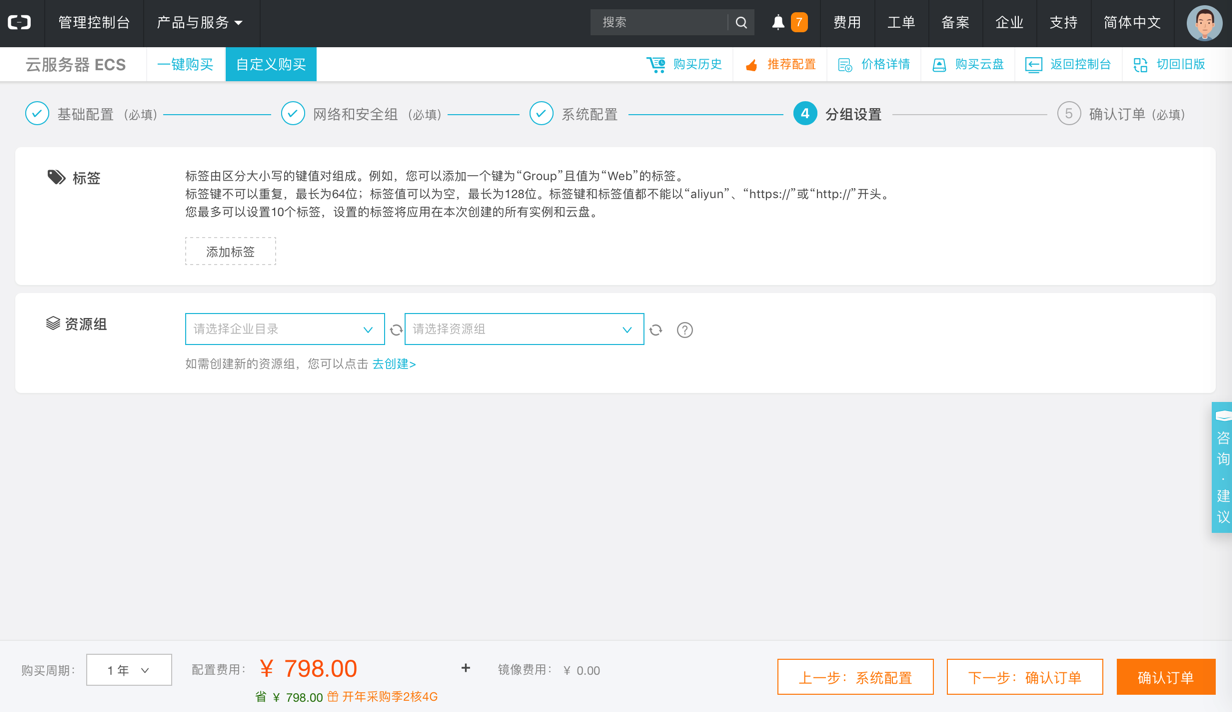Go to step 网络和安全组

coord(362,114)
